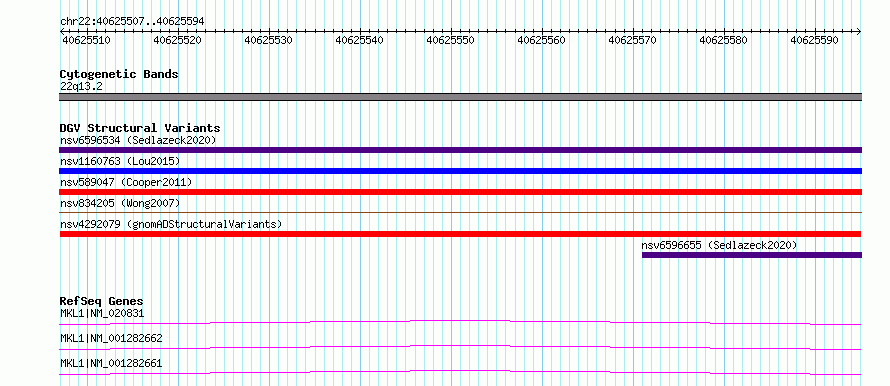This screenshot has height=386, width=890.
Task: Click the magenta MKL1|NM_001282662 transcript line
Action: point(460,347)
